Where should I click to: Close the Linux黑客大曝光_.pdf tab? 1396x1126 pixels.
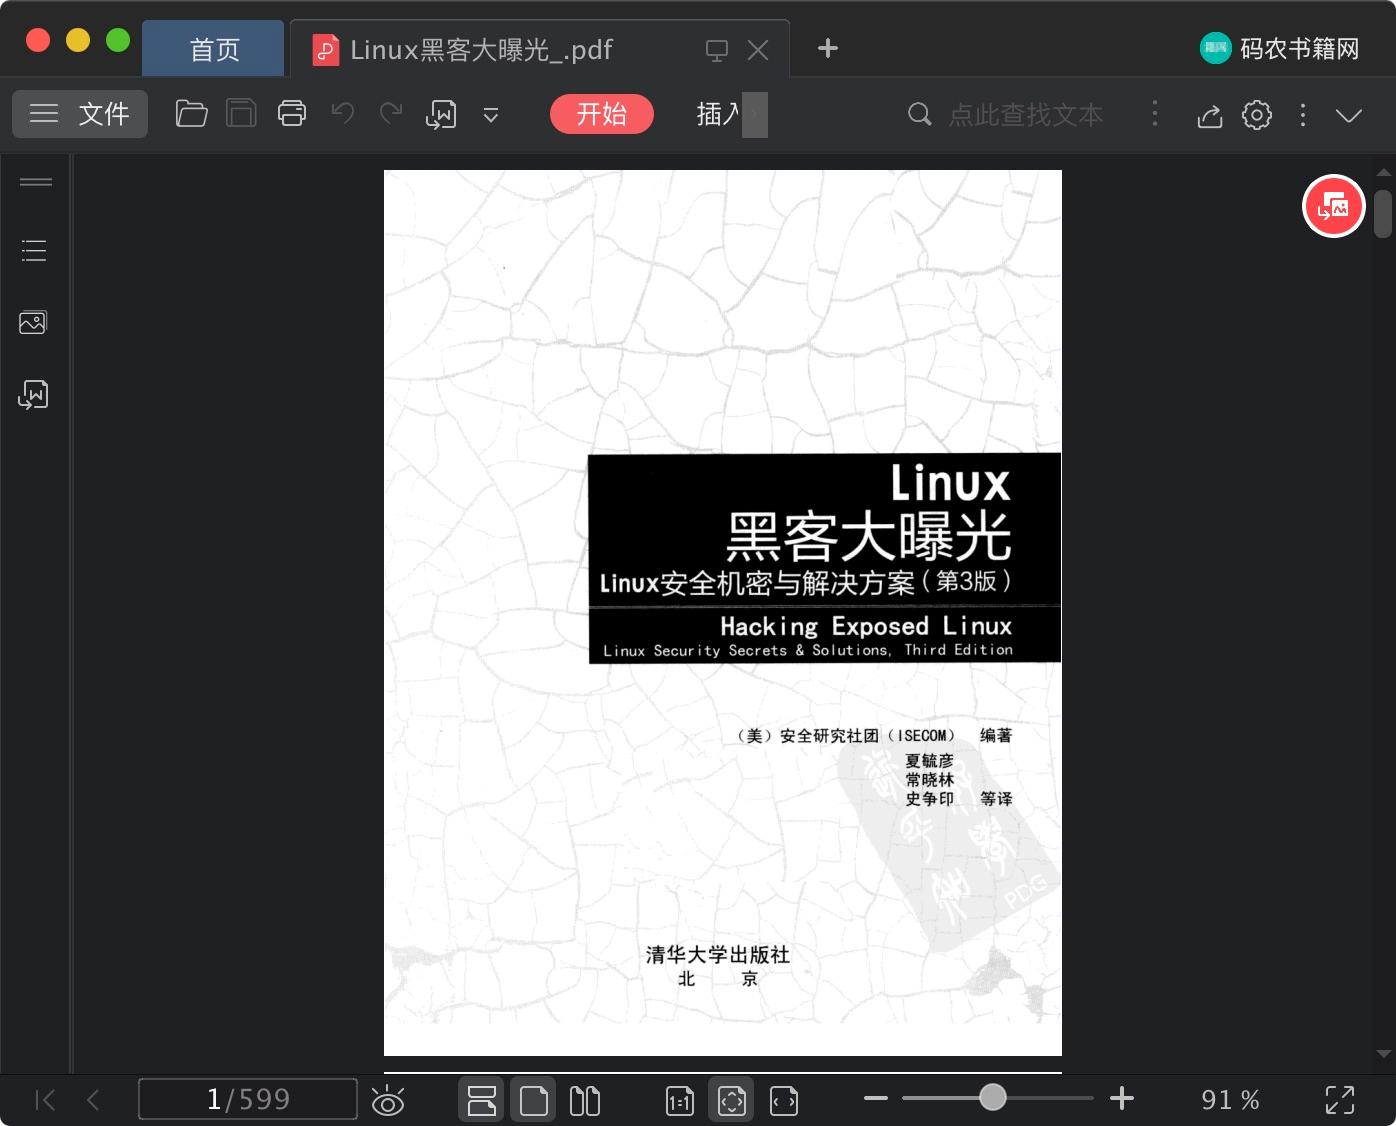point(758,50)
